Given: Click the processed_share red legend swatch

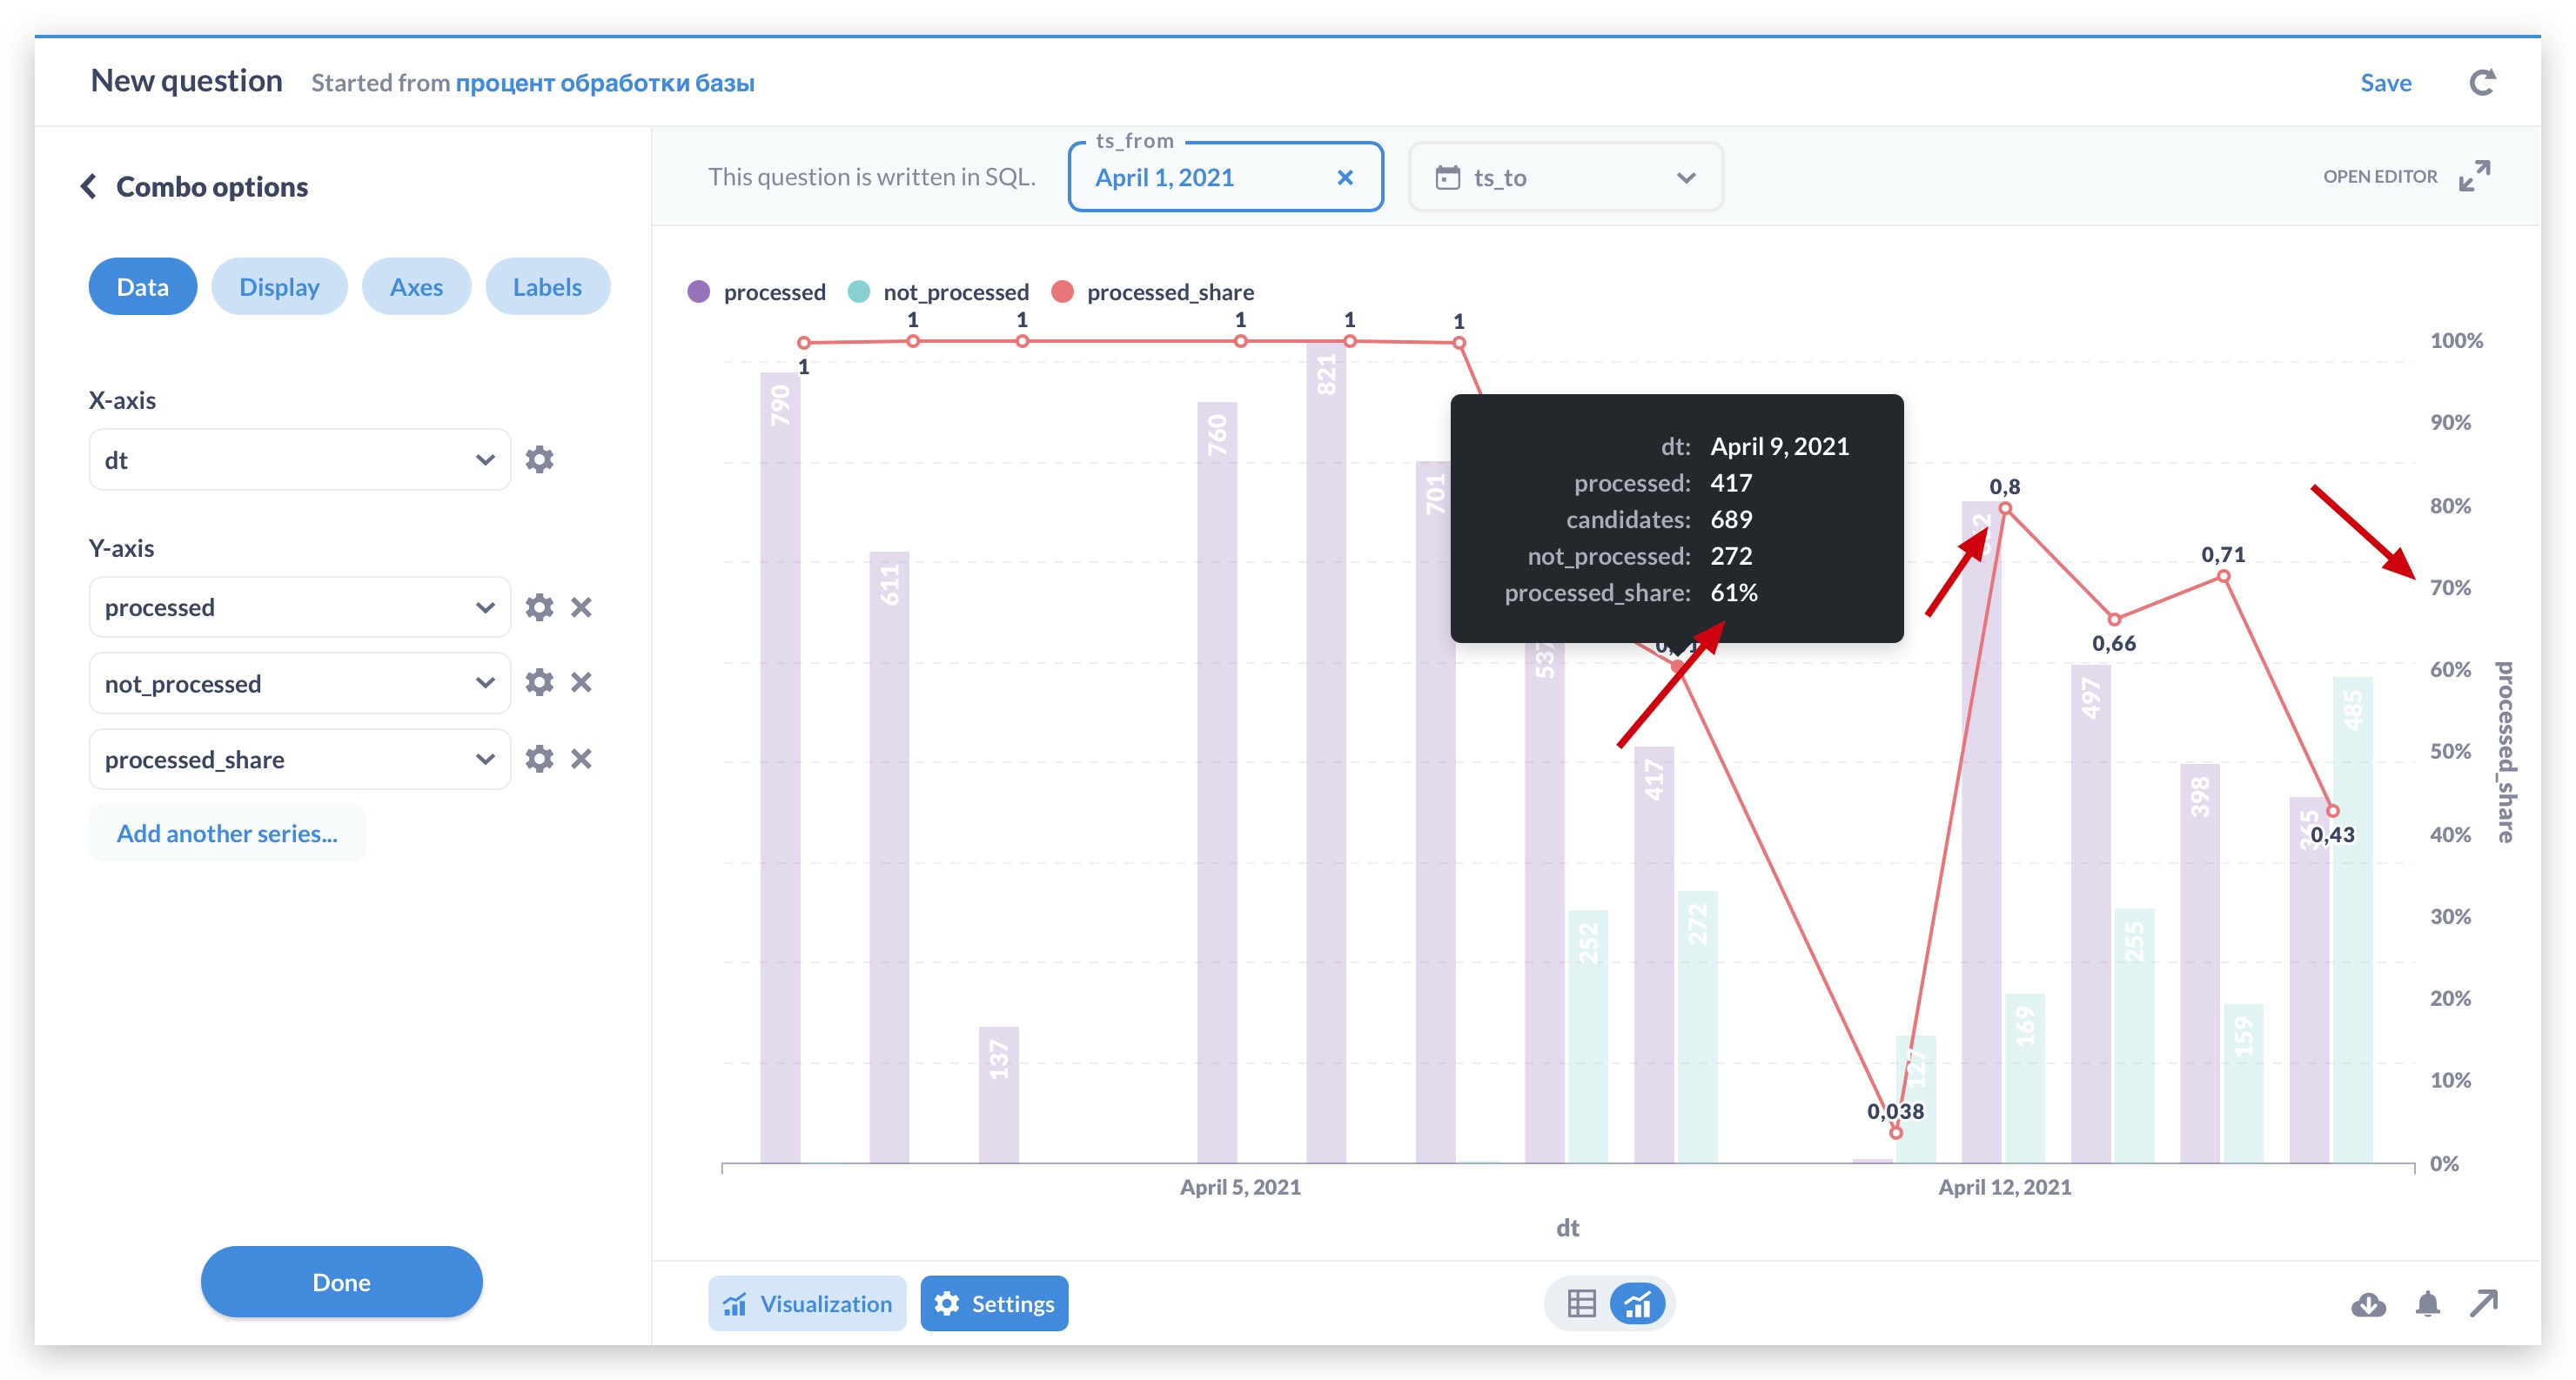Looking at the screenshot, I should (1062, 292).
